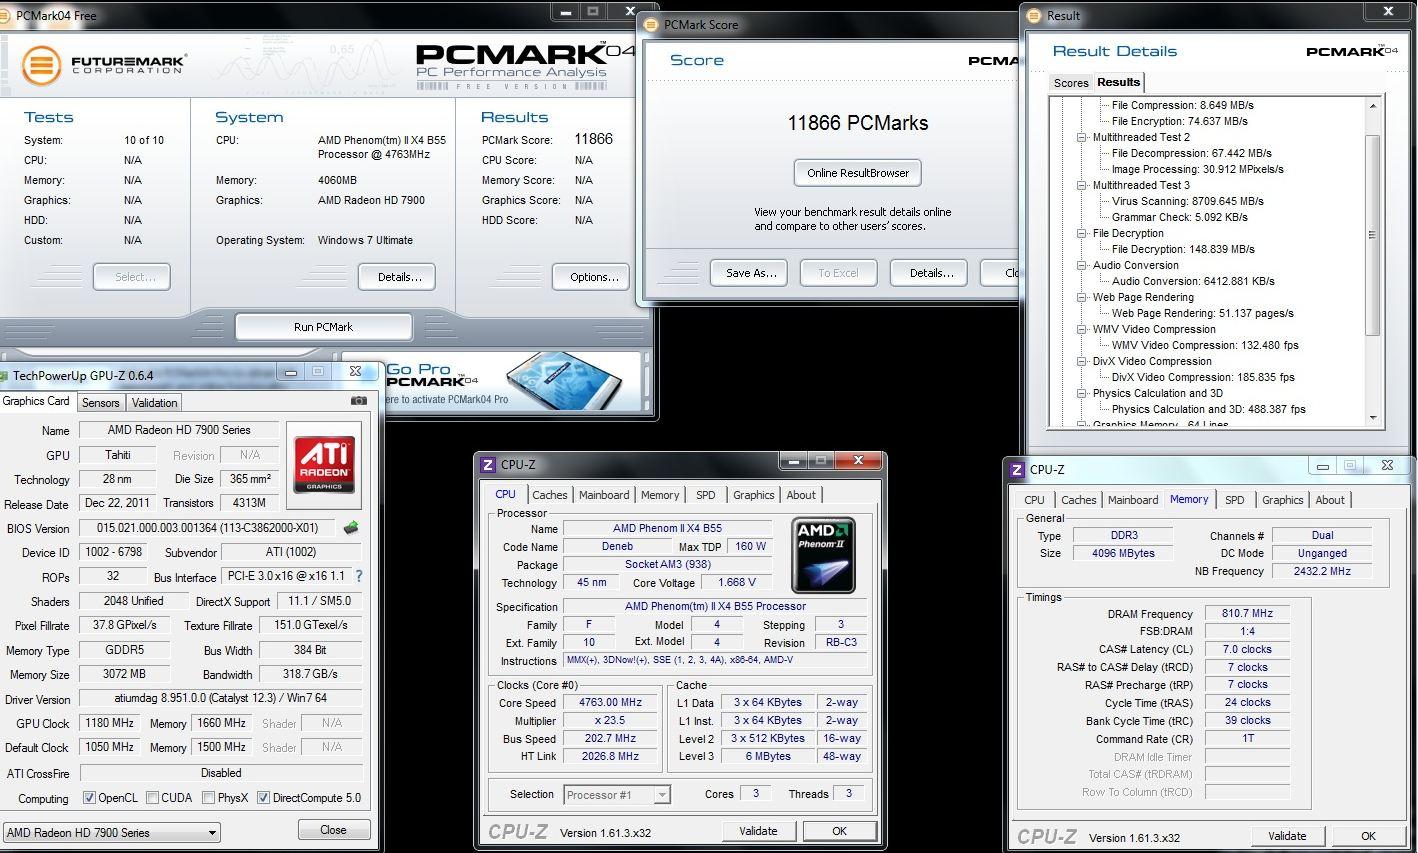Open Caches tab in the CPU-Z CPU window

549,495
